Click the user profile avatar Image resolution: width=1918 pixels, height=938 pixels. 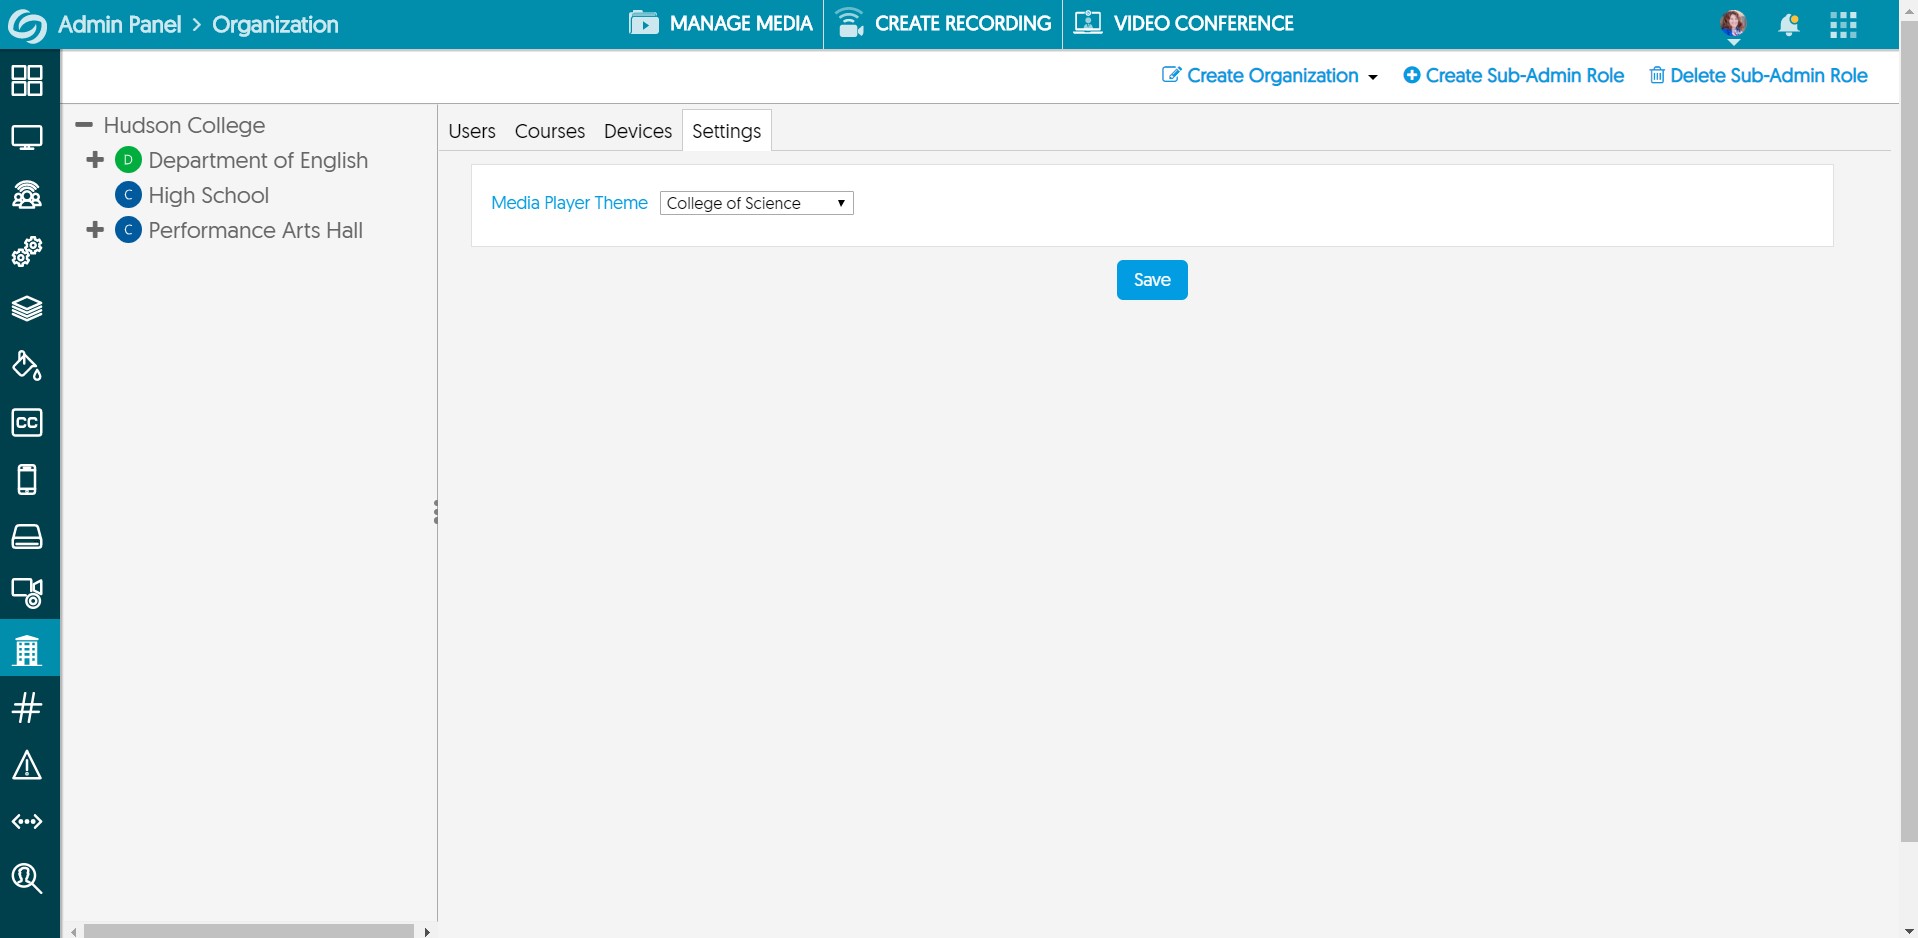(1733, 24)
